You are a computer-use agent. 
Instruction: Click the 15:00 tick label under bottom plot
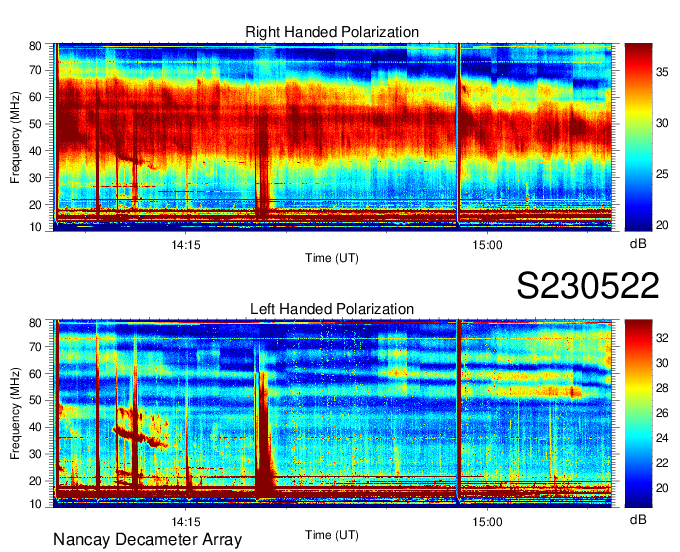[487, 522]
